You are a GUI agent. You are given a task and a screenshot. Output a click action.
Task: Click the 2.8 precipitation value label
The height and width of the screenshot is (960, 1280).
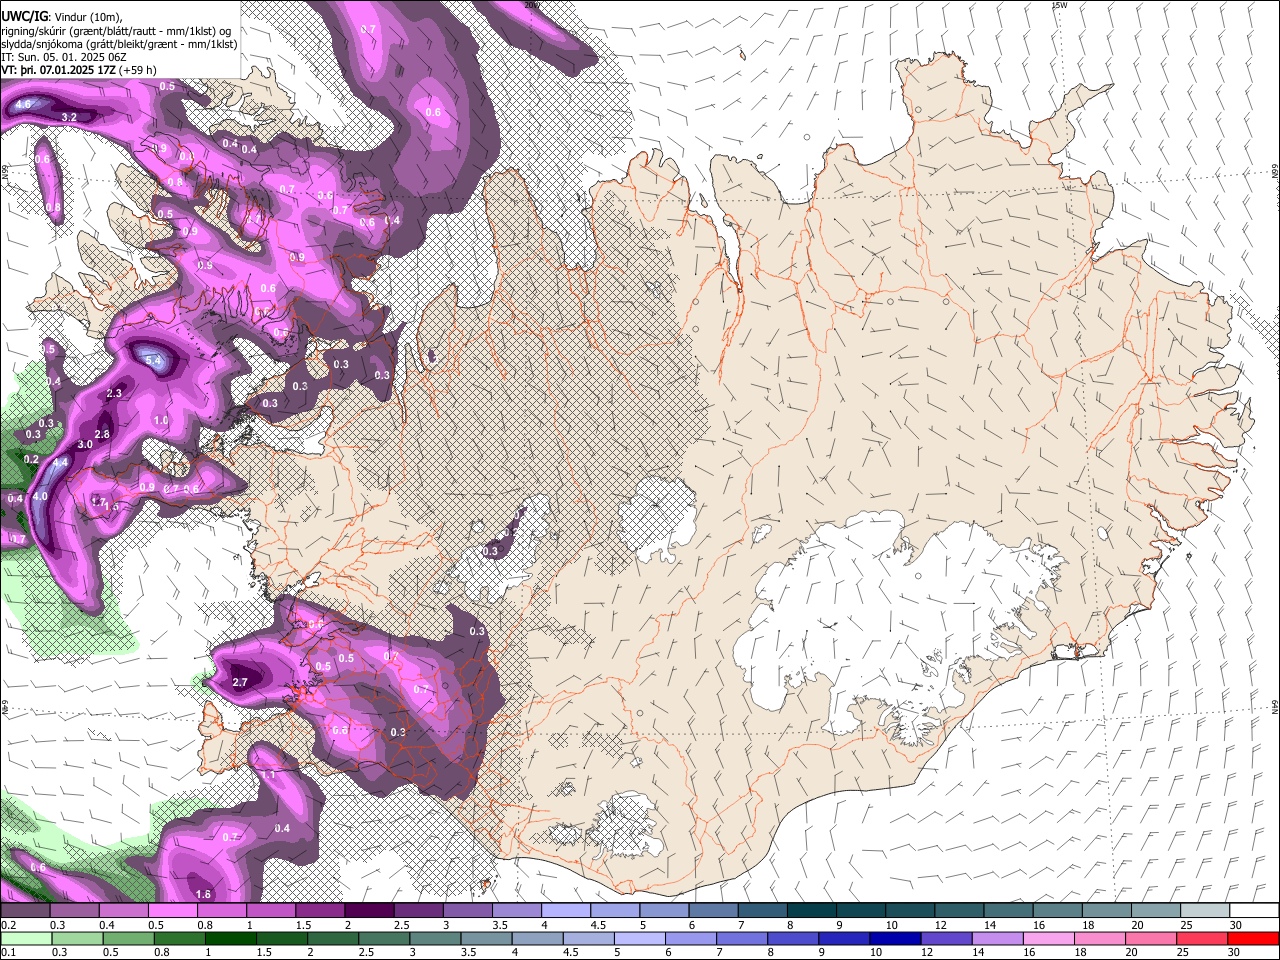(102, 434)
